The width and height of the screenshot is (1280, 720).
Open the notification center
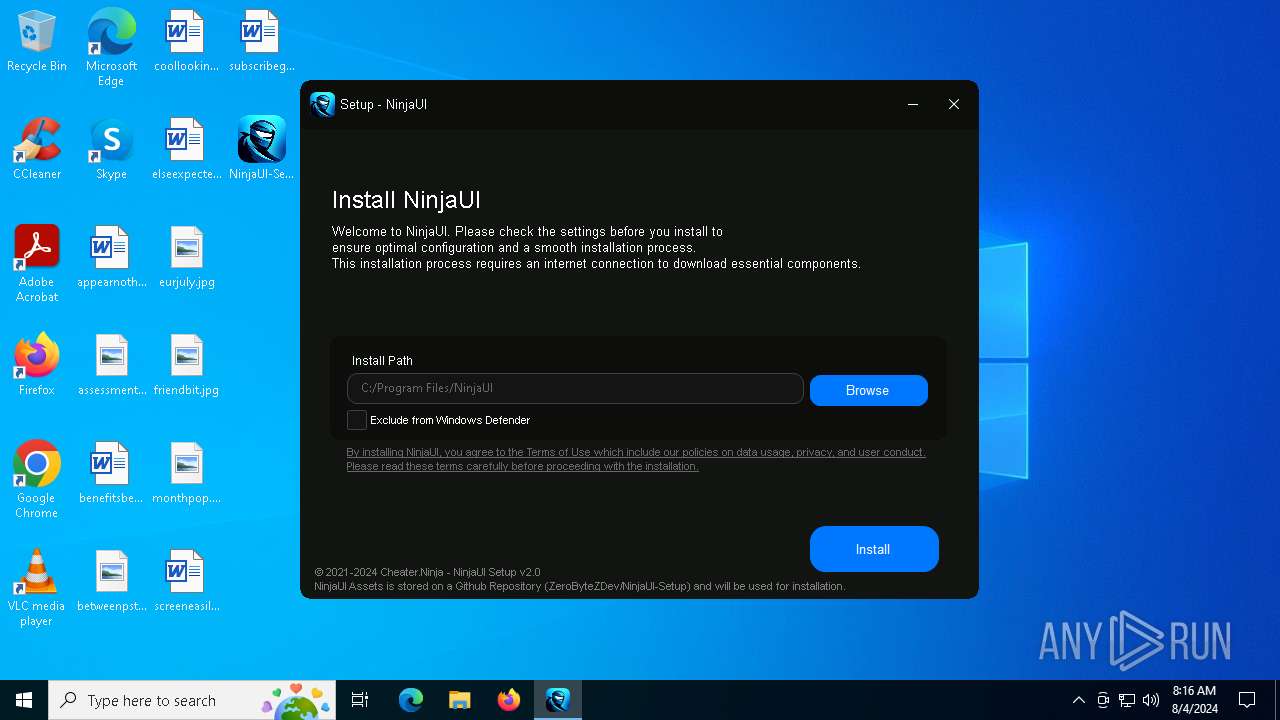(1247, 700)
